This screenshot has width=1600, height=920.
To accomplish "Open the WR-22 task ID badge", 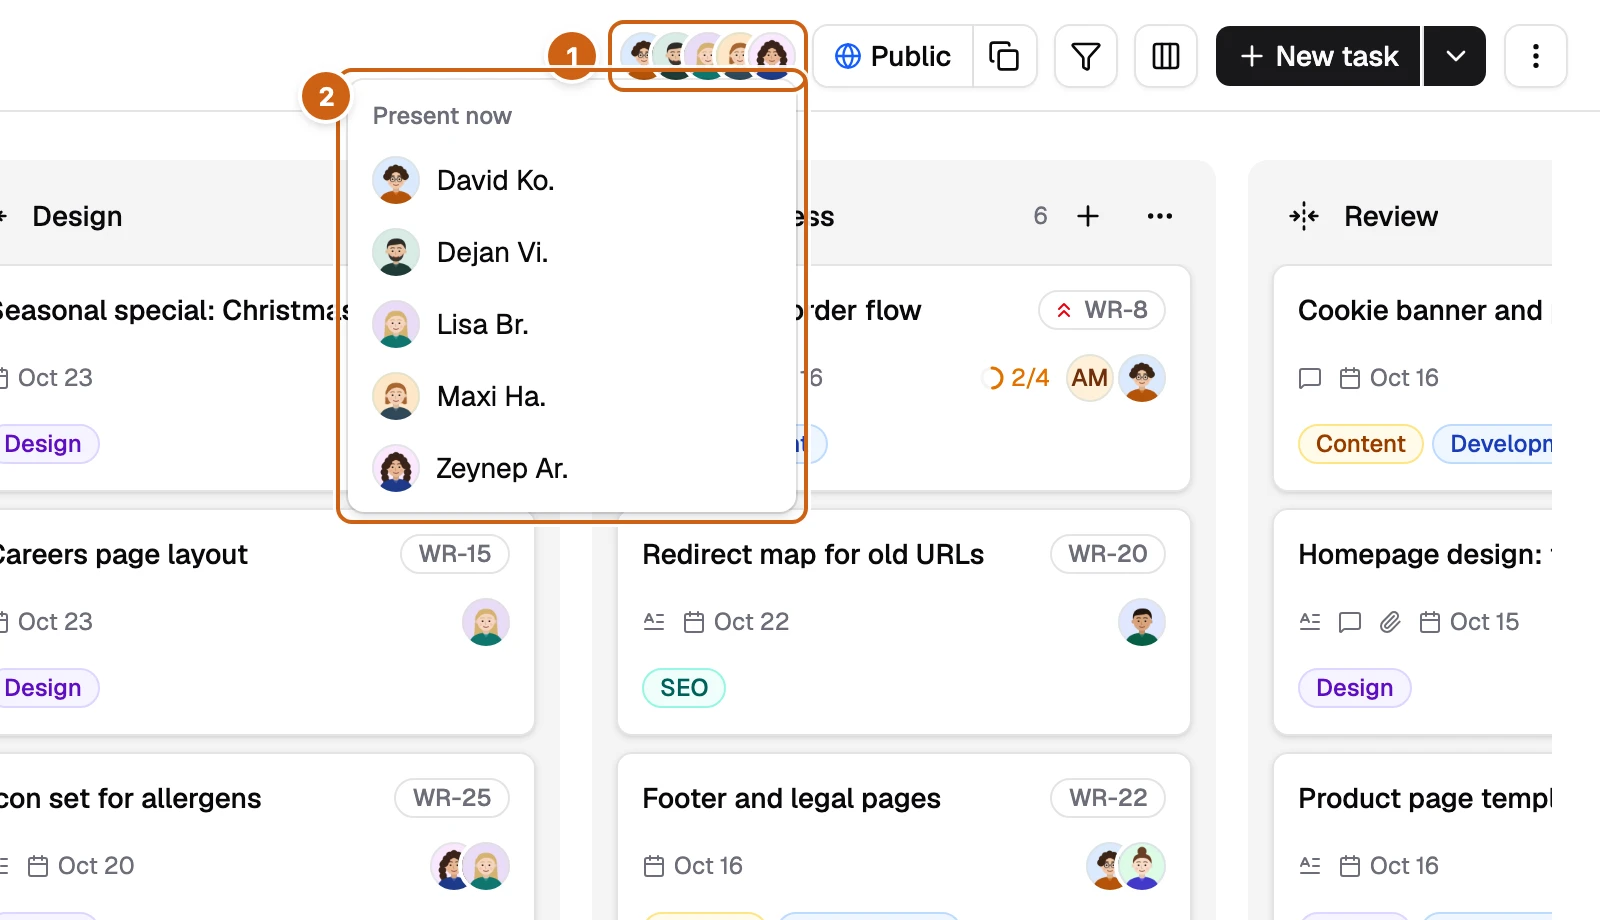I will point(1108,798).
